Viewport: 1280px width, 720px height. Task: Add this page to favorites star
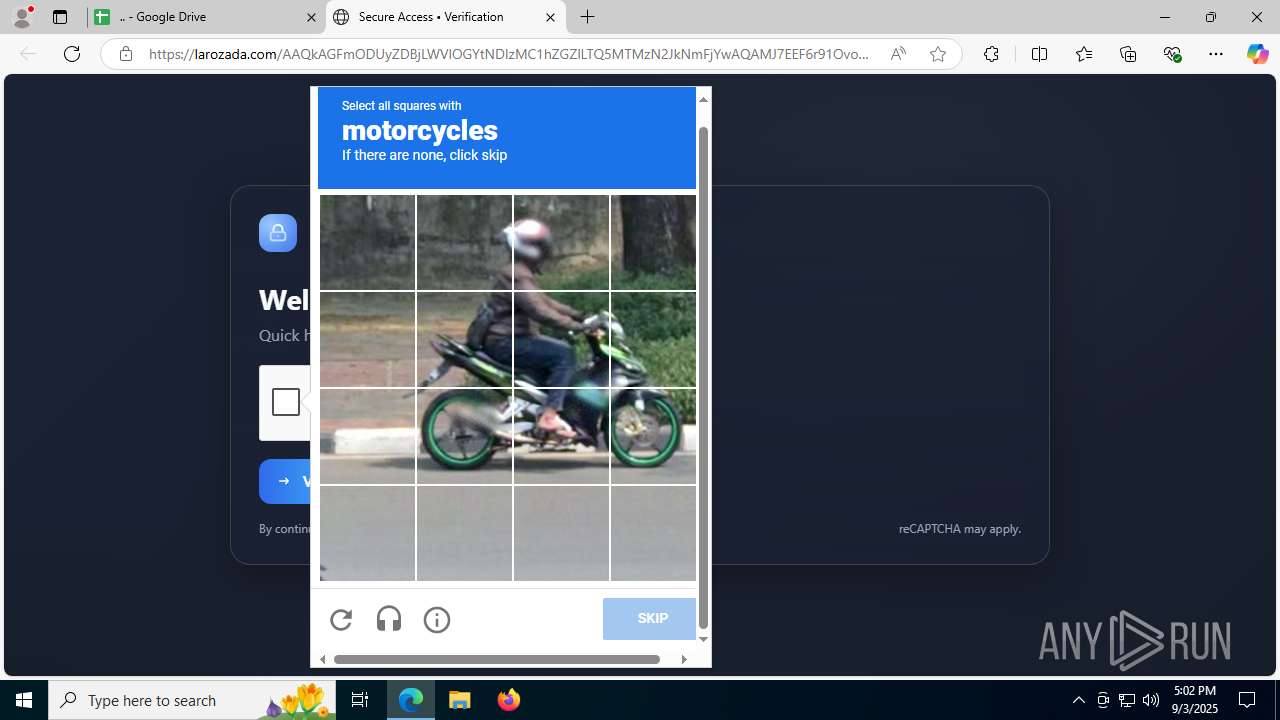(x=938, y=54)
